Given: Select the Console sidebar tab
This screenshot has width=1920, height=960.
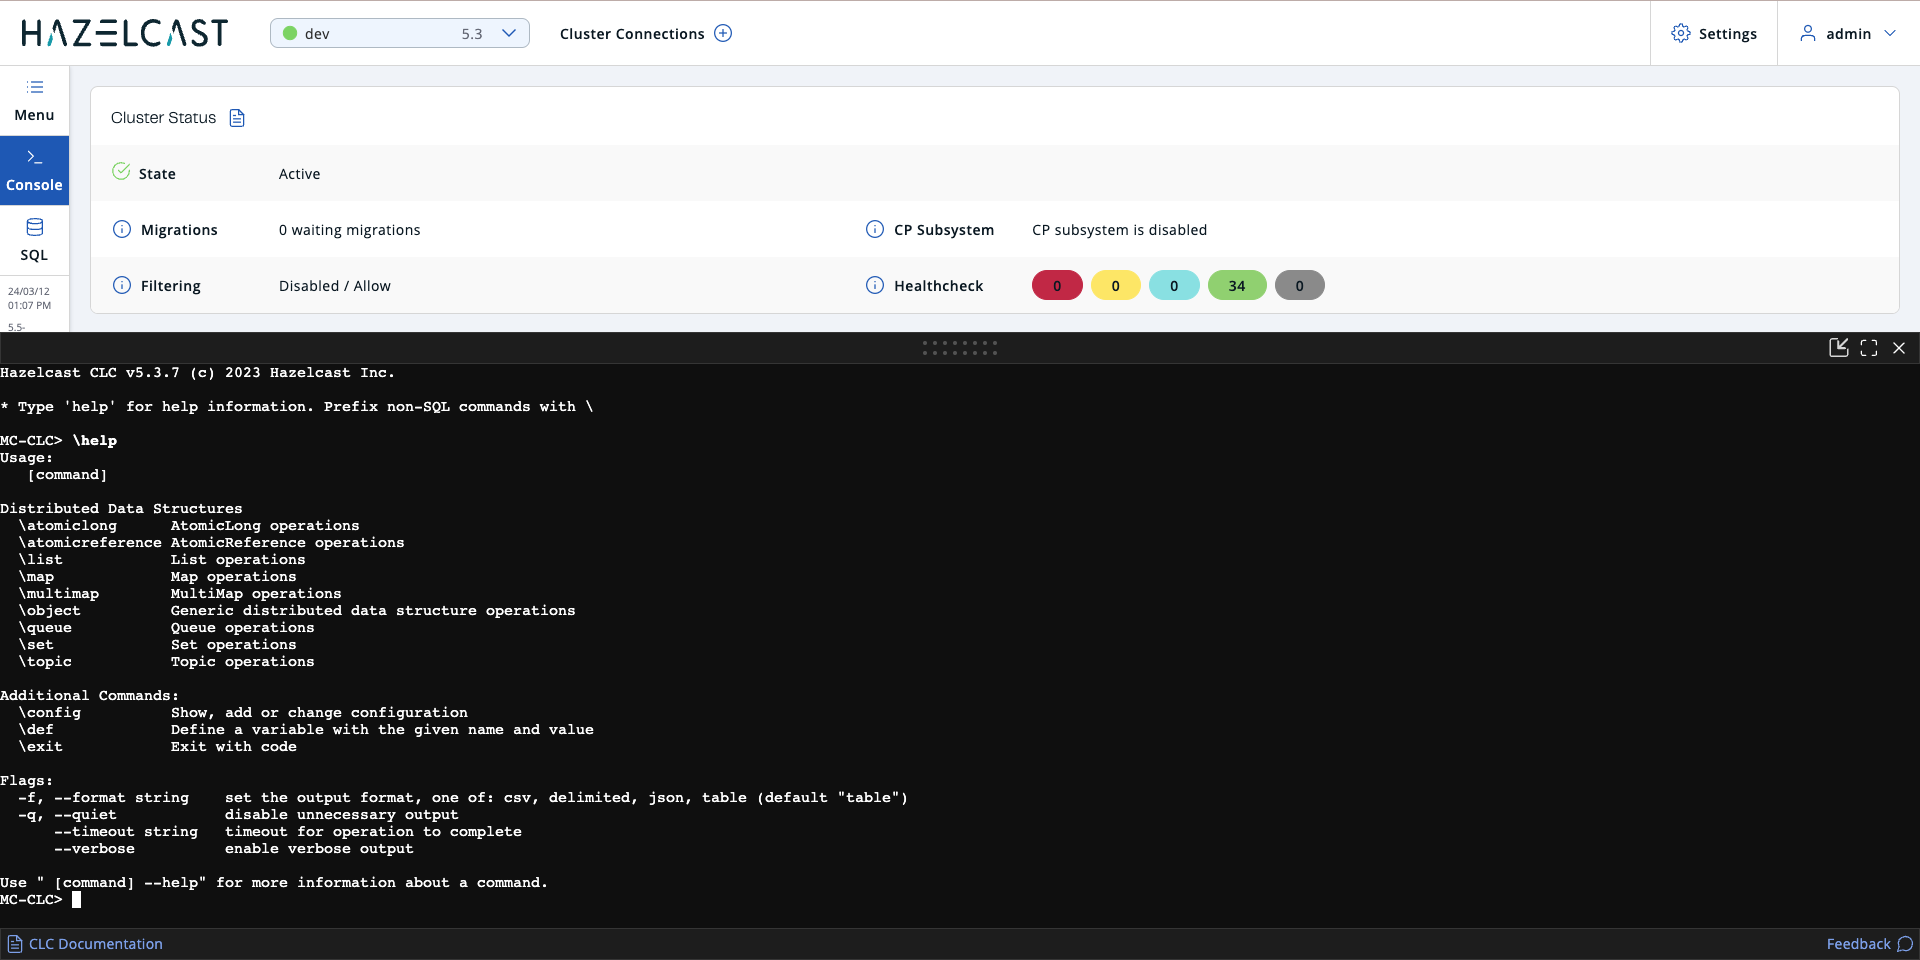Looking at the screenshot, I should (34, 171).
